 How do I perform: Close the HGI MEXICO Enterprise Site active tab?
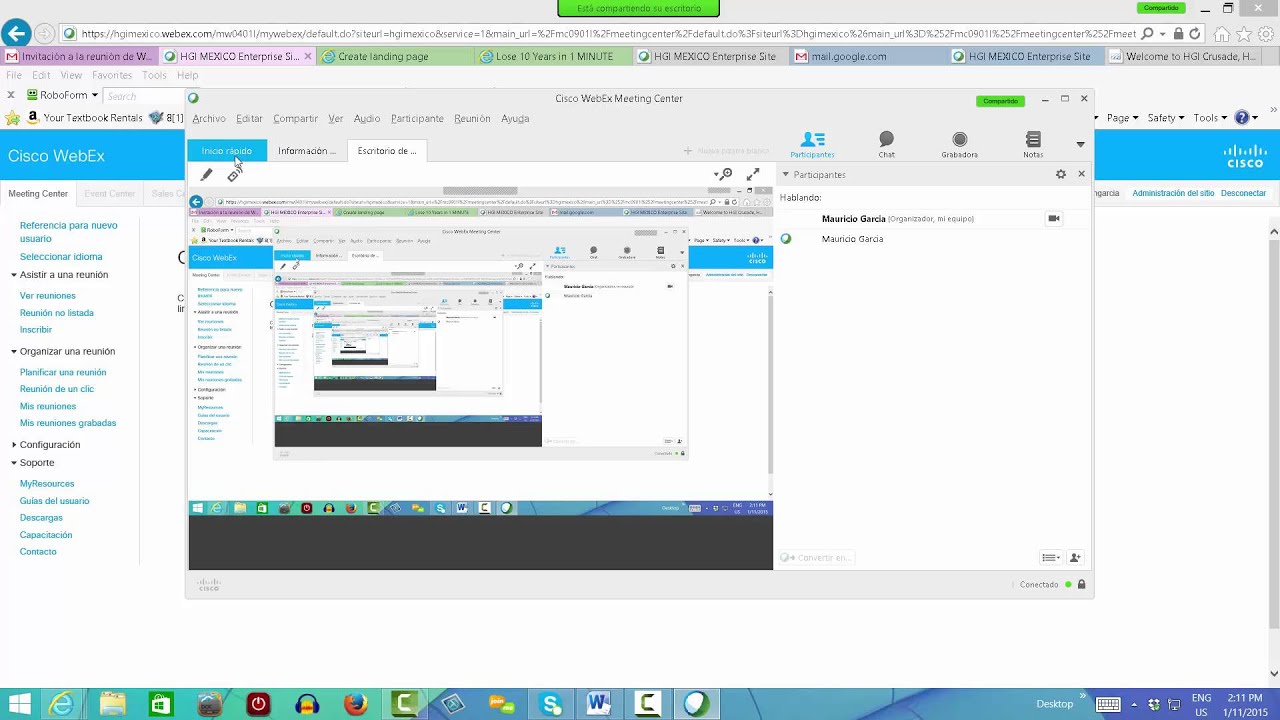click(307, 56)
